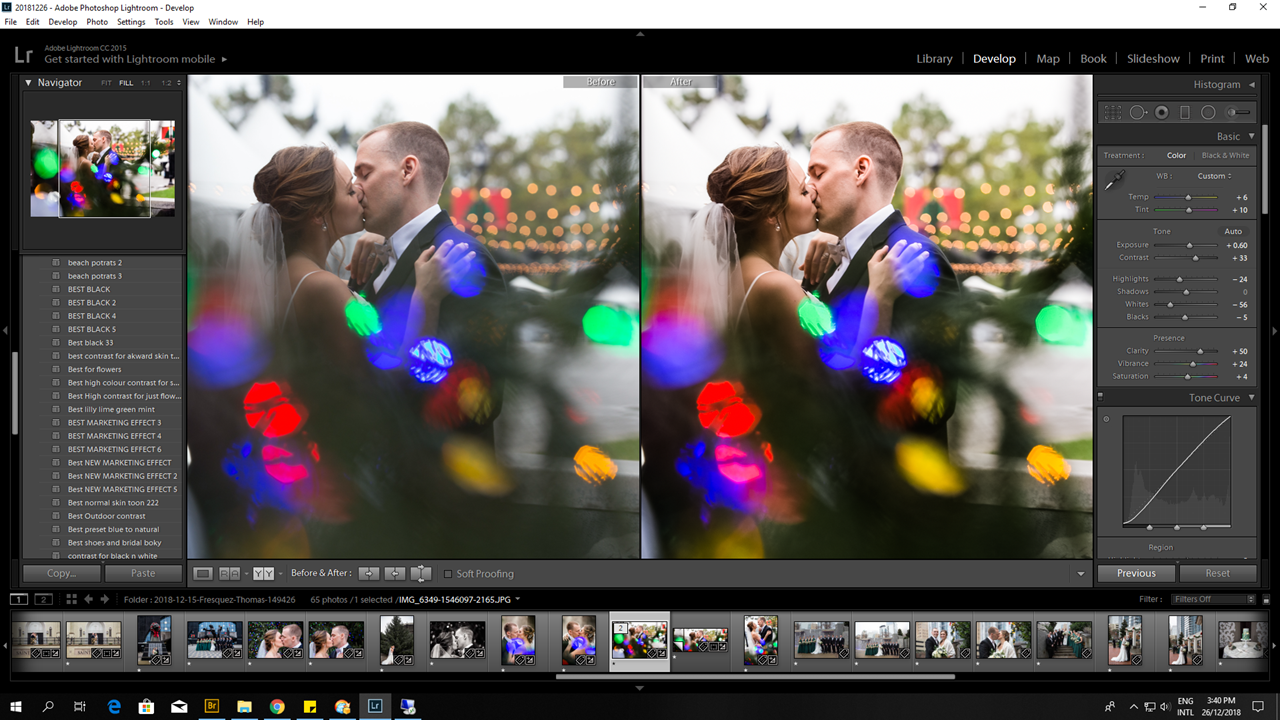The image size is (1280, 720).
Task: Click the R/A reference view icon
Action: [229, 573]
